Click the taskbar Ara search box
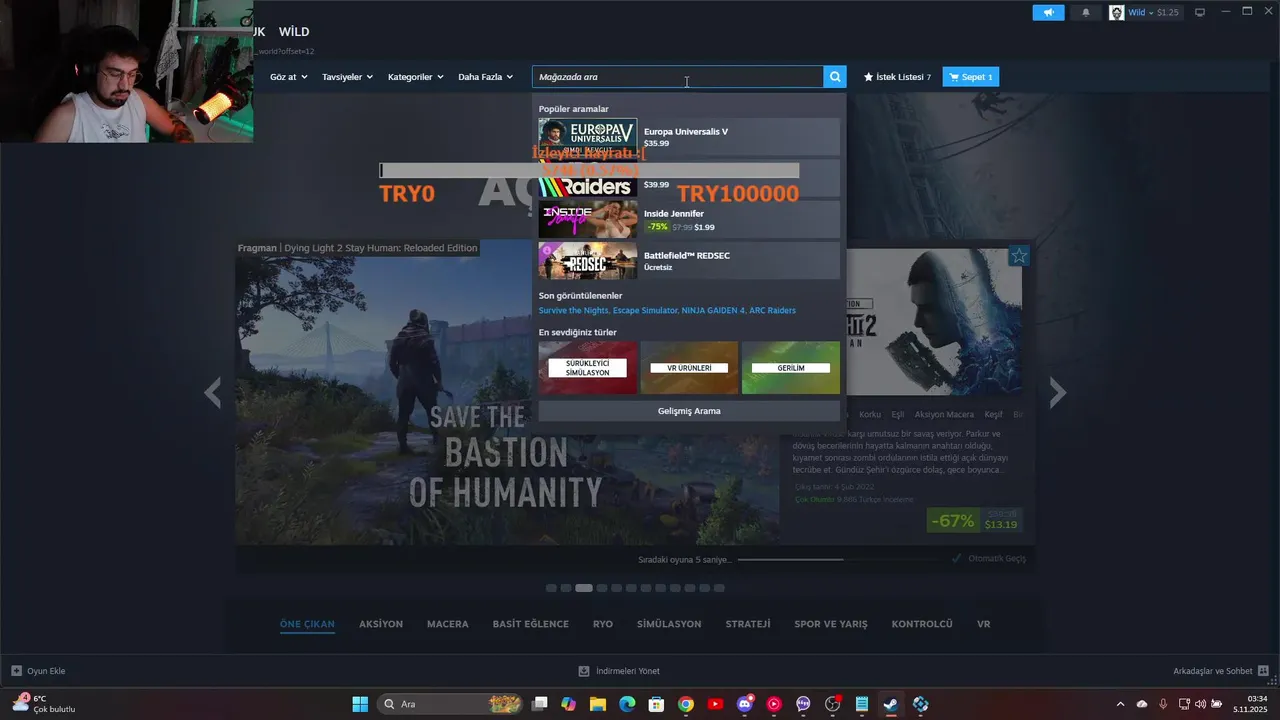Screen dimensions: 1280x720 451,704
